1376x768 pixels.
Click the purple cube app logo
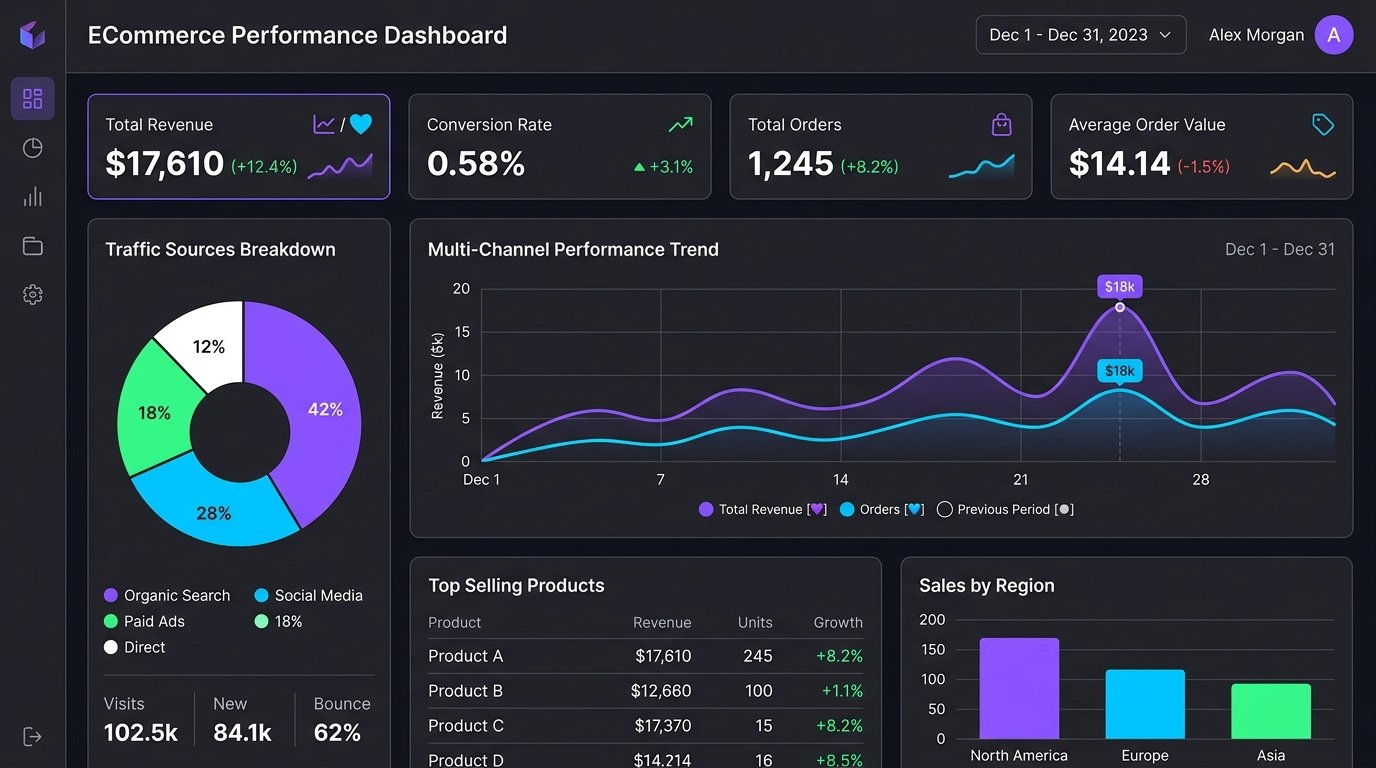(32, 35)
